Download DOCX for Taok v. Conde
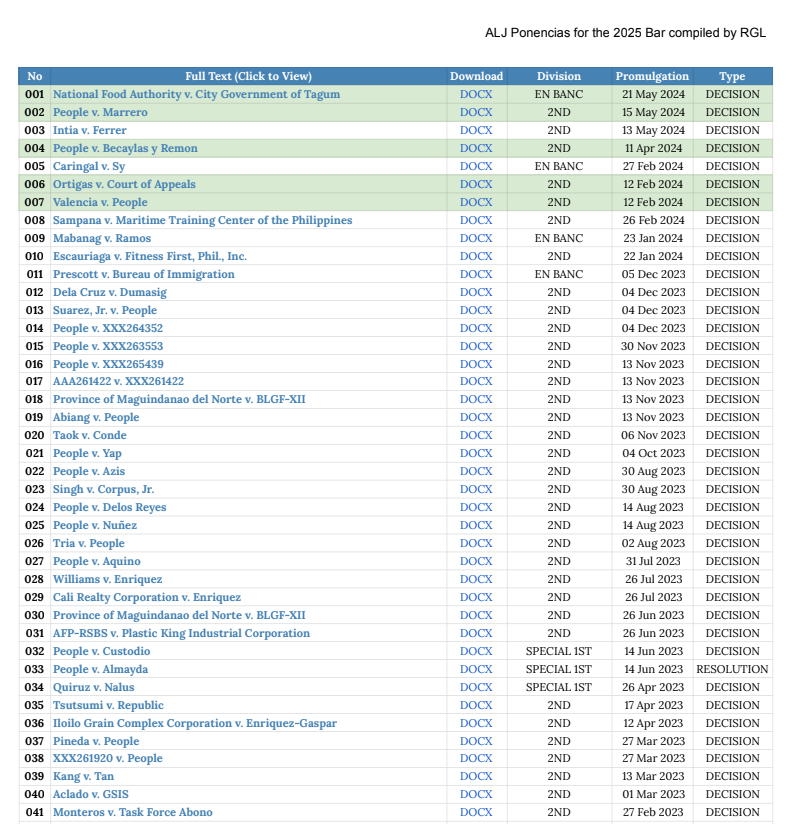Screen dimensions: 794x824 click(476, 436)
